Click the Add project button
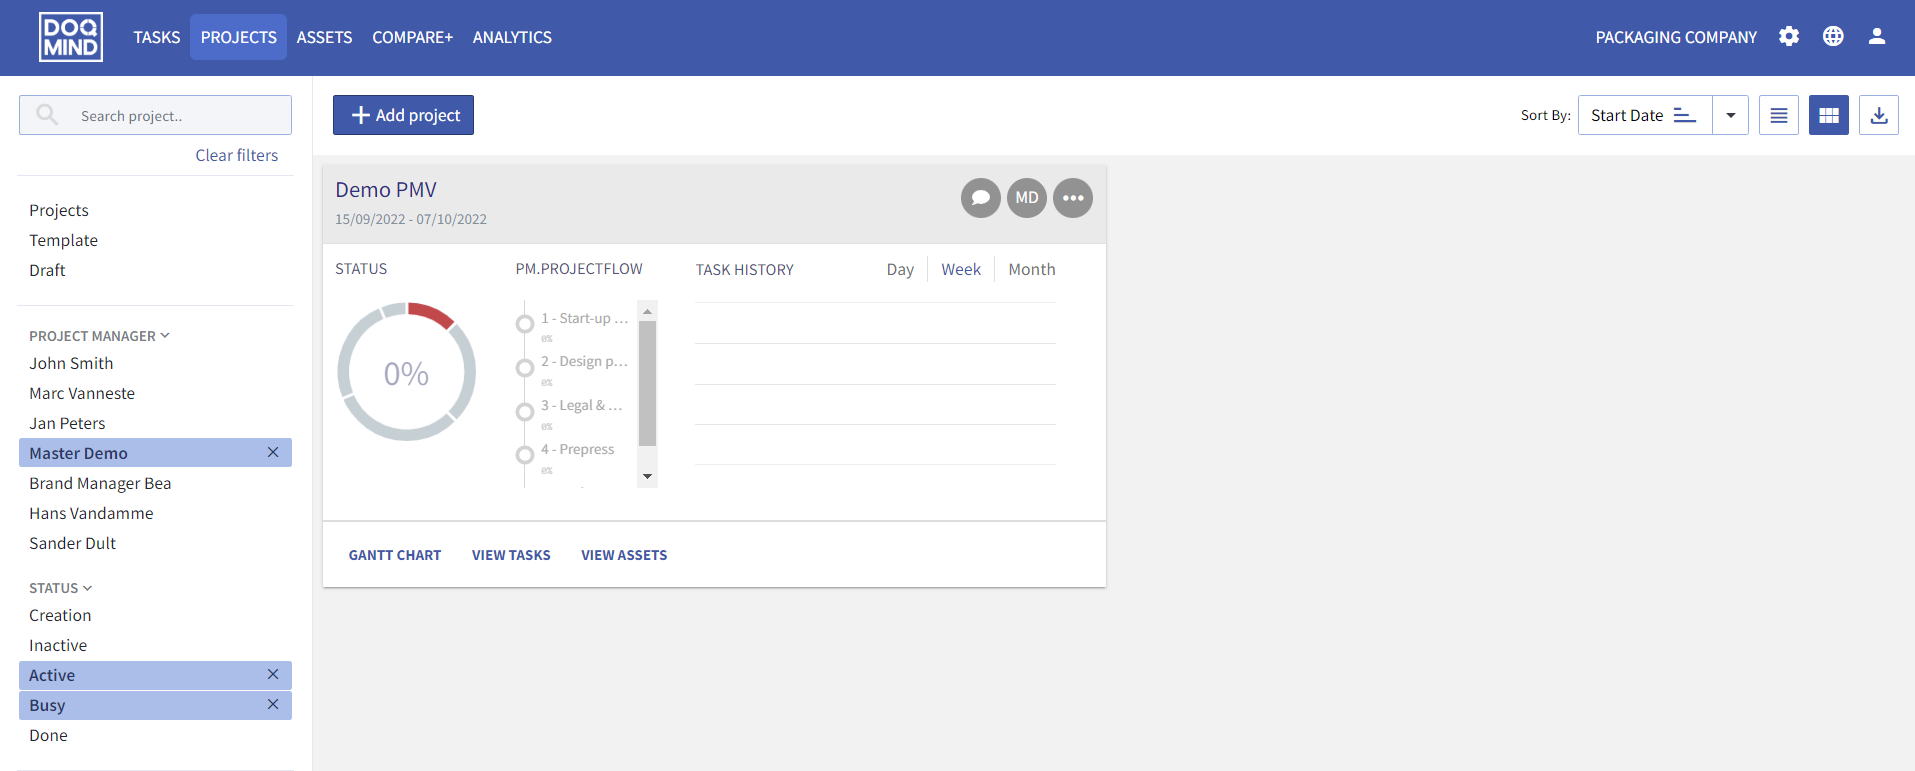Screen dimensions: 1915x771 click(403, 116)
